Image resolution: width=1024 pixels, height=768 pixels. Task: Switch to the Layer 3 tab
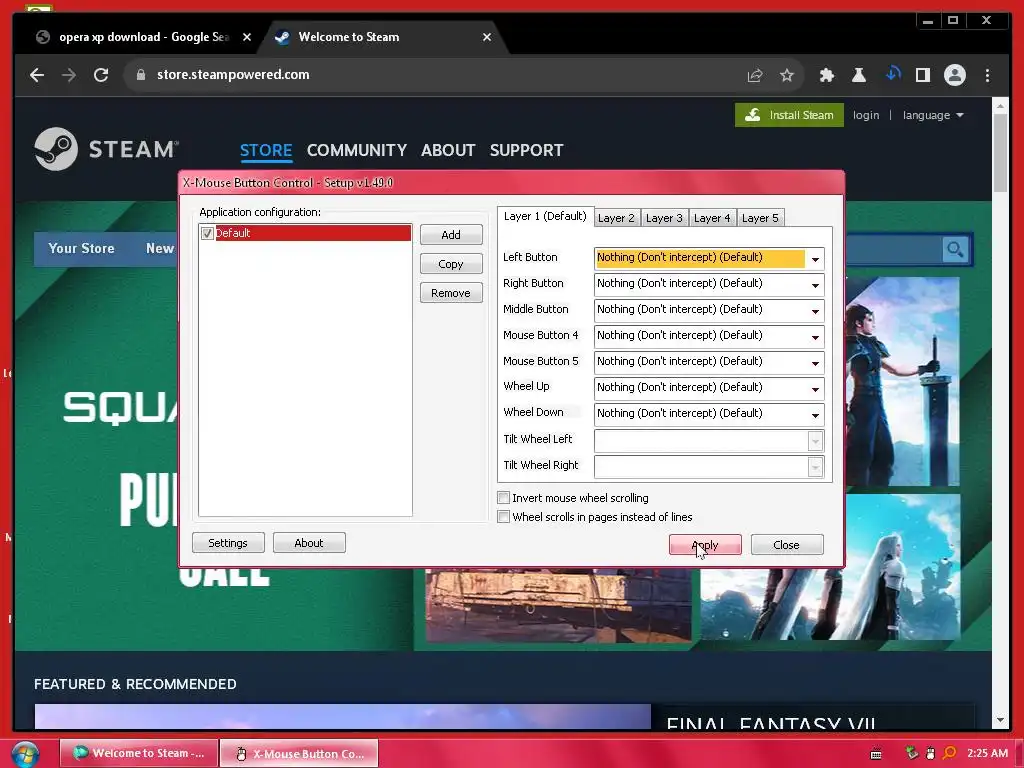tap(664, 218)
